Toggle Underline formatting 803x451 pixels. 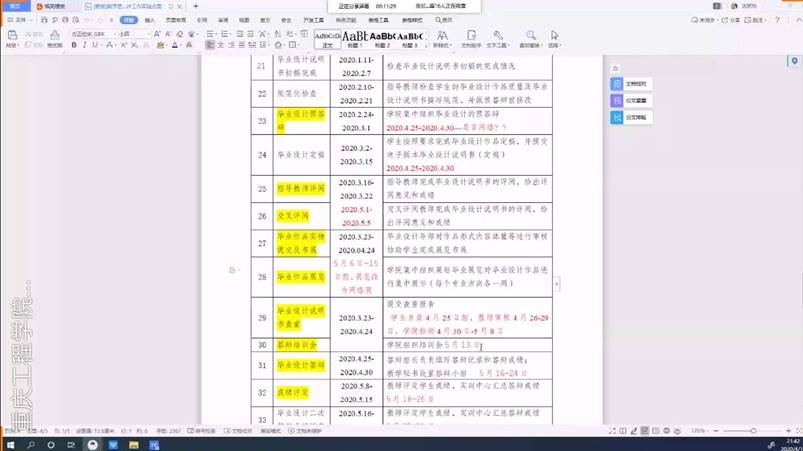tap(95, 45)
